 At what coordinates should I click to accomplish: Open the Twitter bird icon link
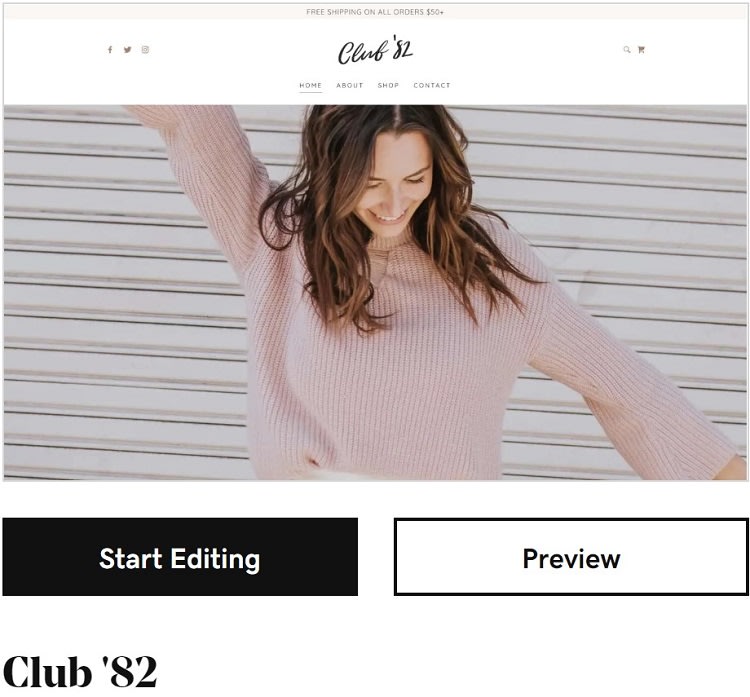tap(127, 50)
